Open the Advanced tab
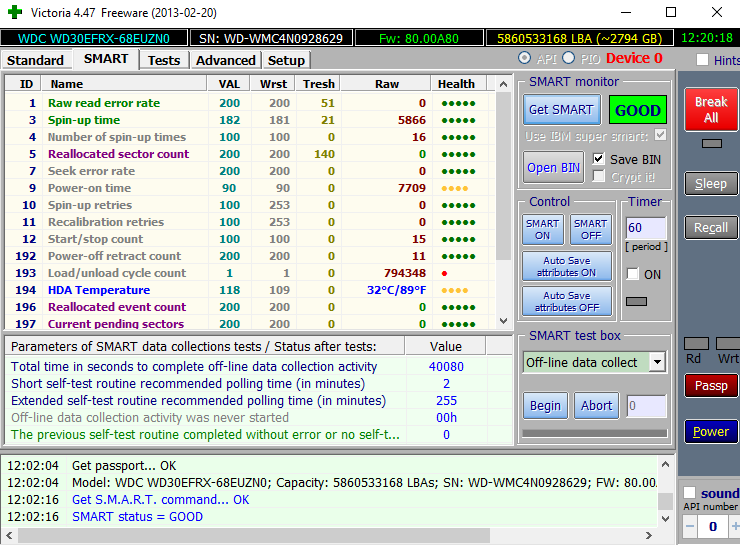The image size is (740, 545). 226,60
